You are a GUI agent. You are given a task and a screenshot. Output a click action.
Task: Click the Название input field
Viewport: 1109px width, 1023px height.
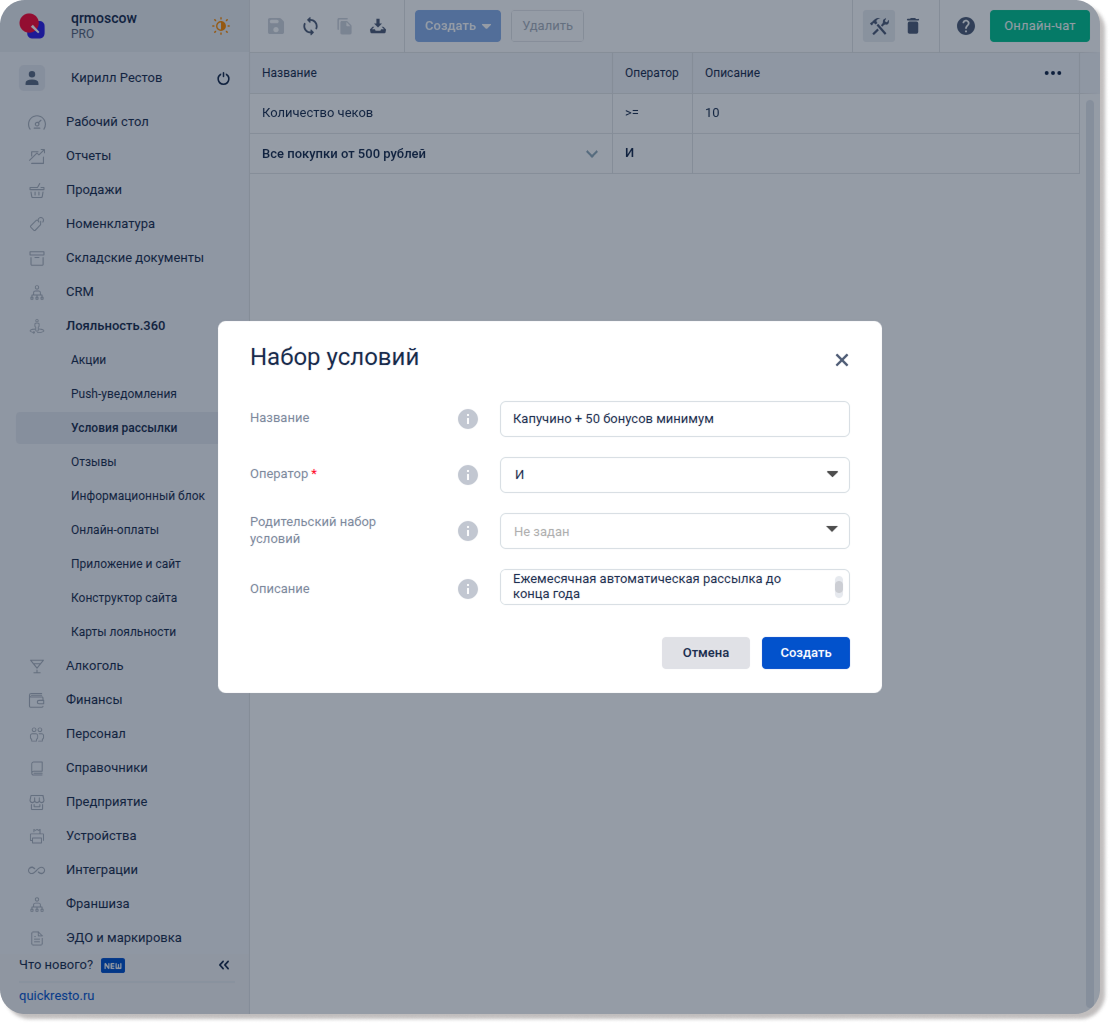[674, 419]
